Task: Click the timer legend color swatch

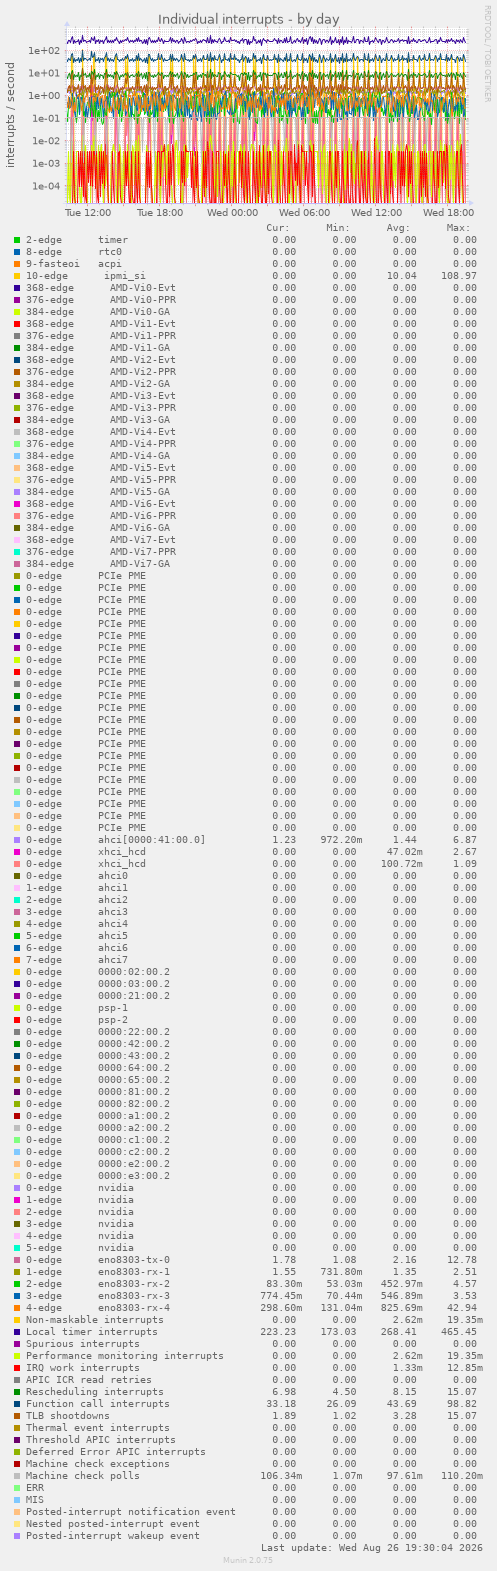Action: pyautogui.click(x=17, y=240)
